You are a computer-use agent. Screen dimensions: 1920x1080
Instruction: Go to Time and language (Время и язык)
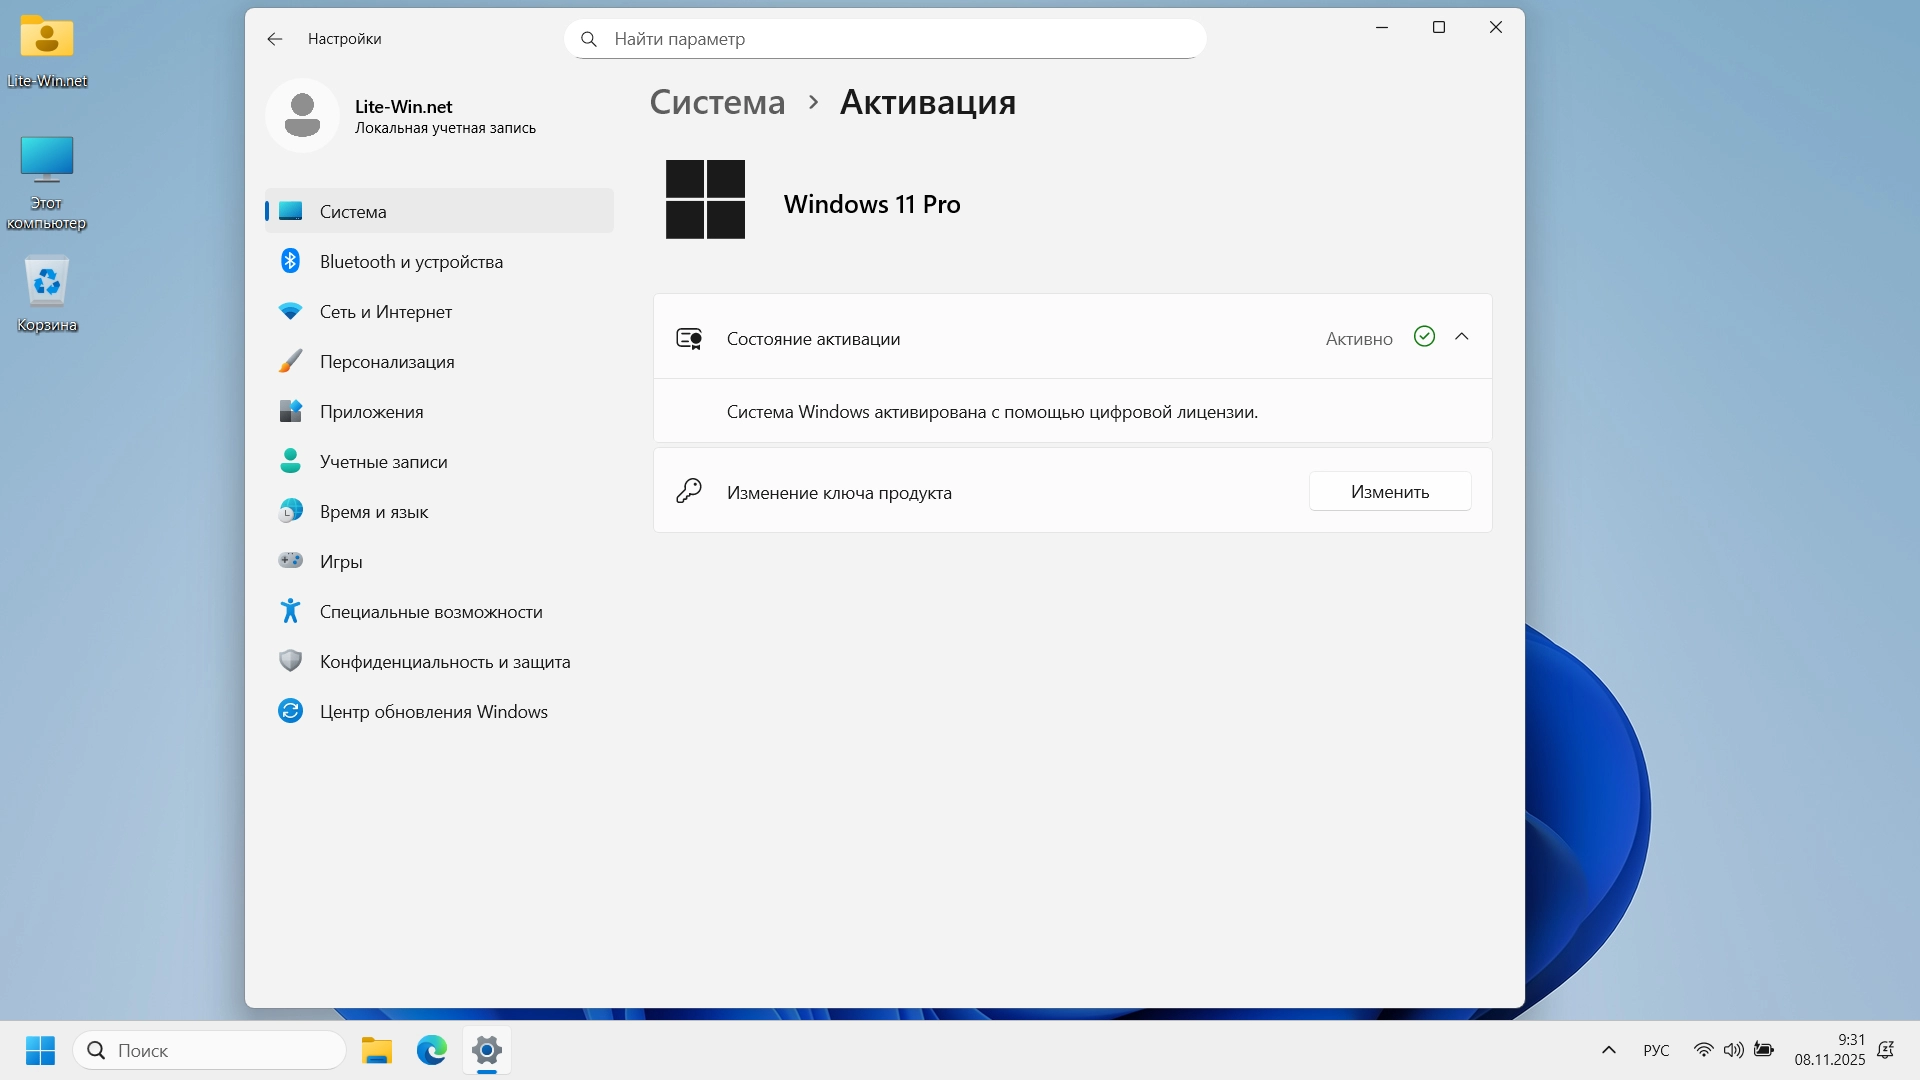pos(373,511)
